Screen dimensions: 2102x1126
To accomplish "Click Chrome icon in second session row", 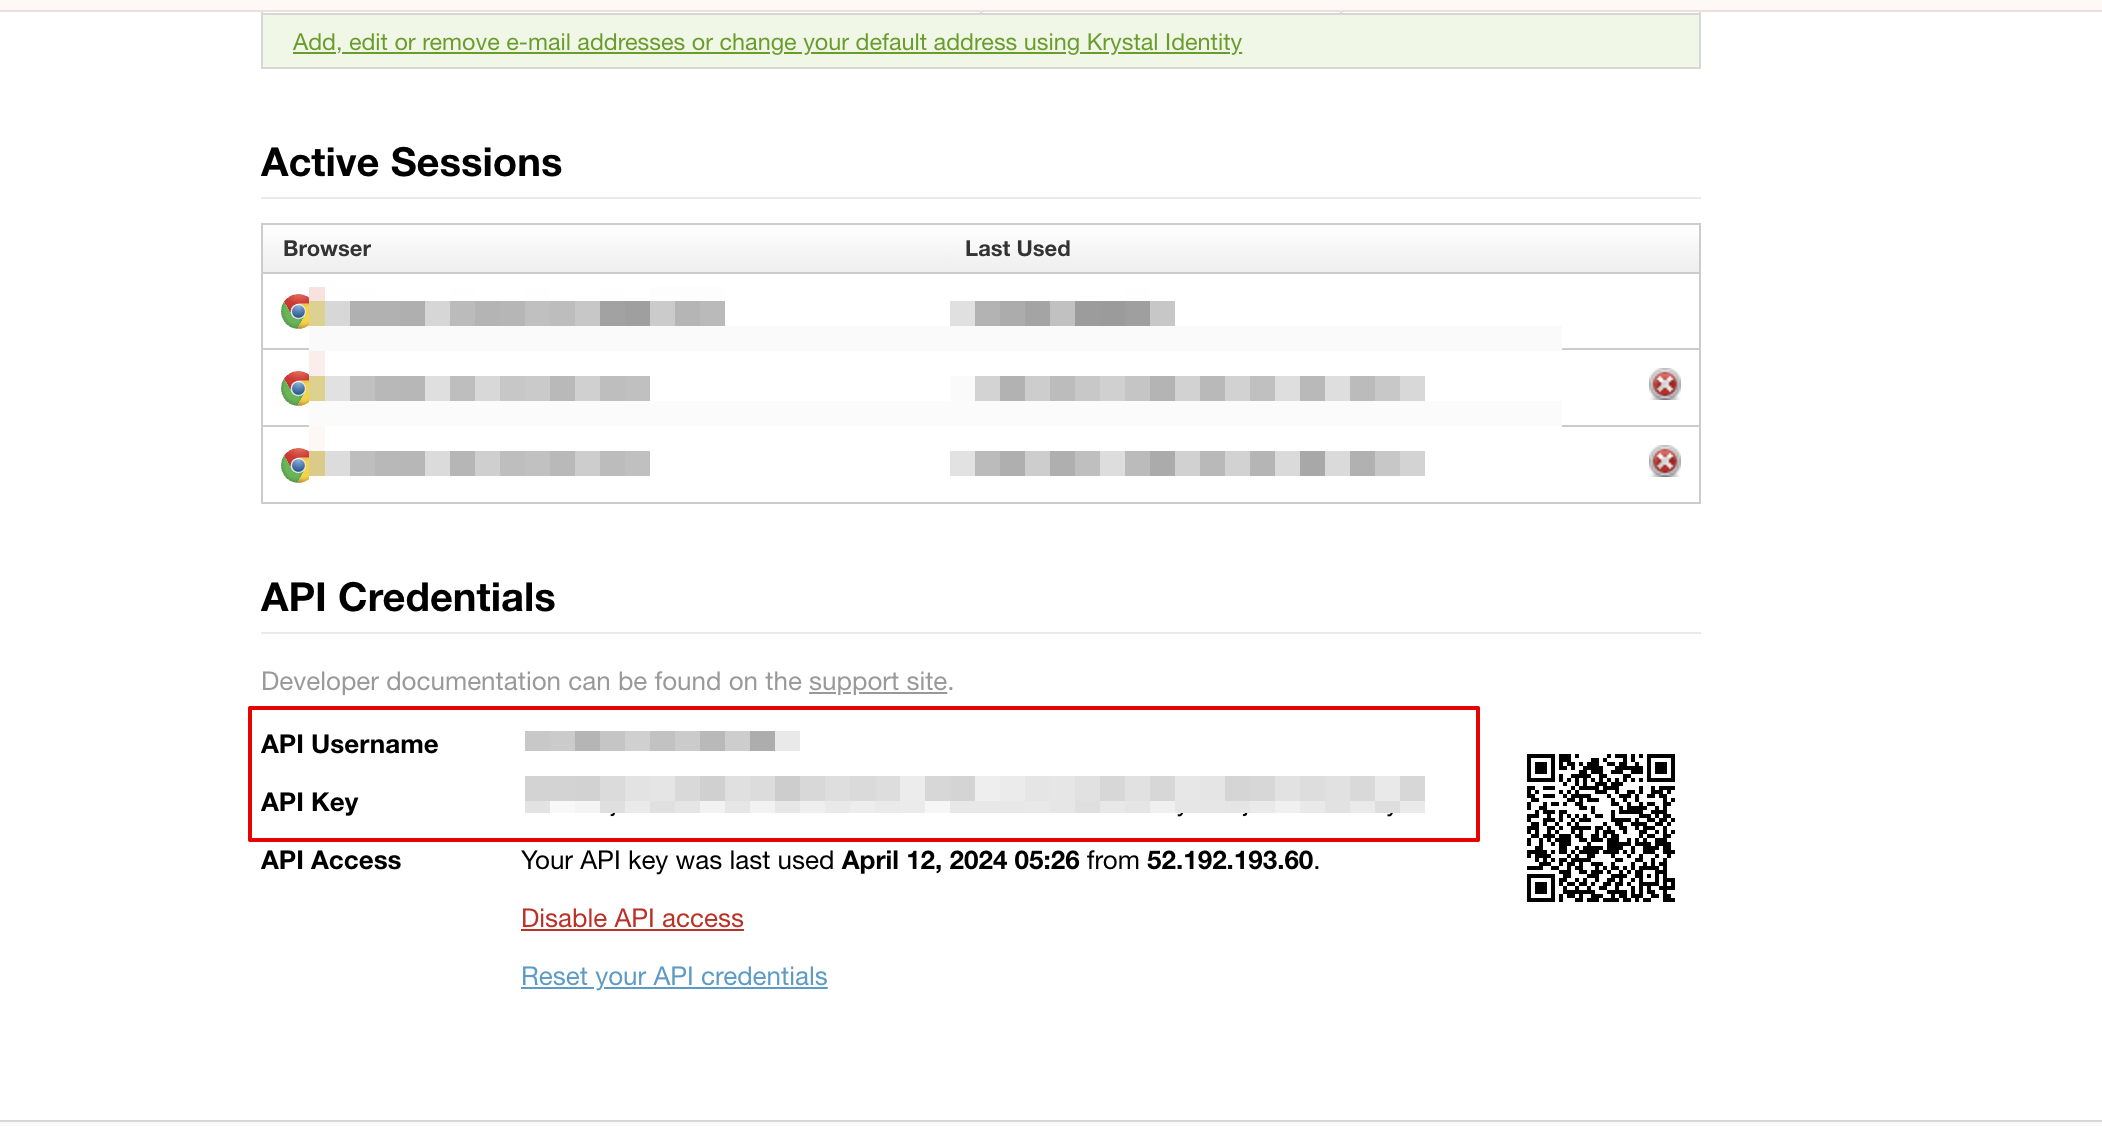I will point(296,388).
